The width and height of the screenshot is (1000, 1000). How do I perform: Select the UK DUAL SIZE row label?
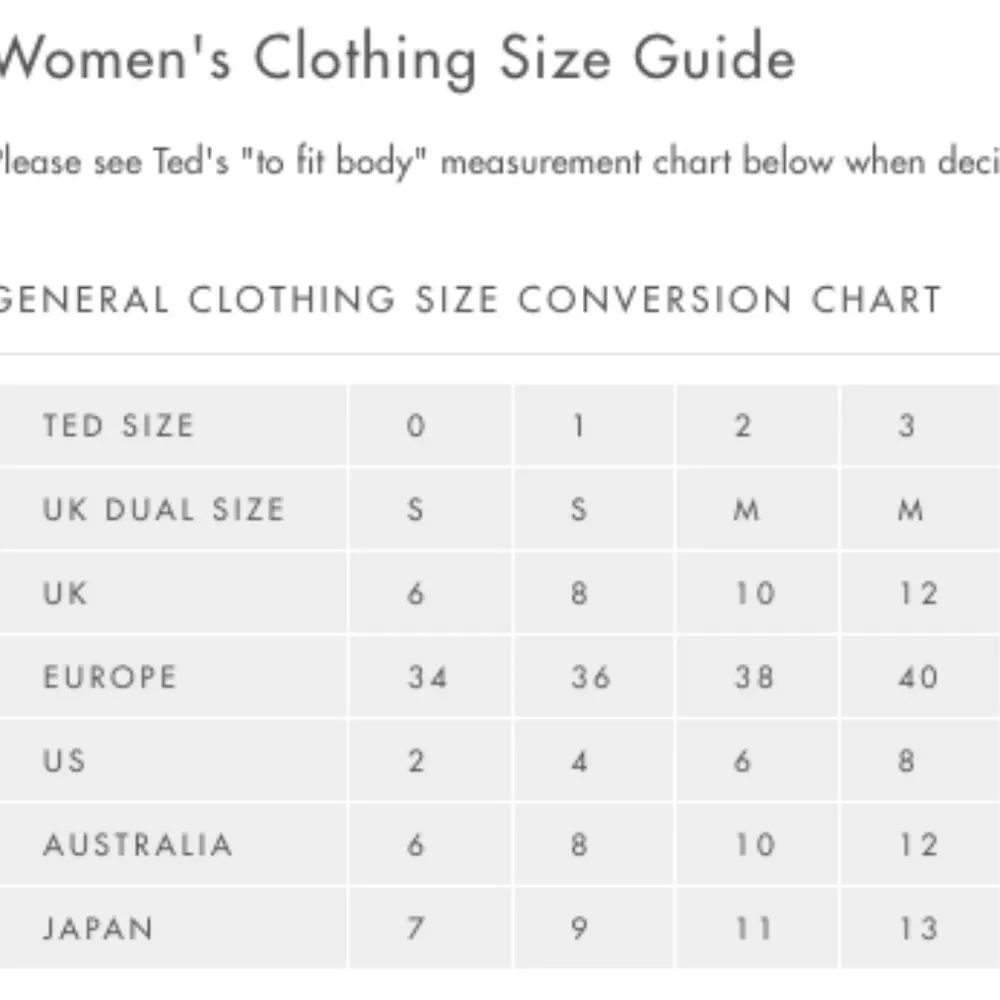coord(163,510)
